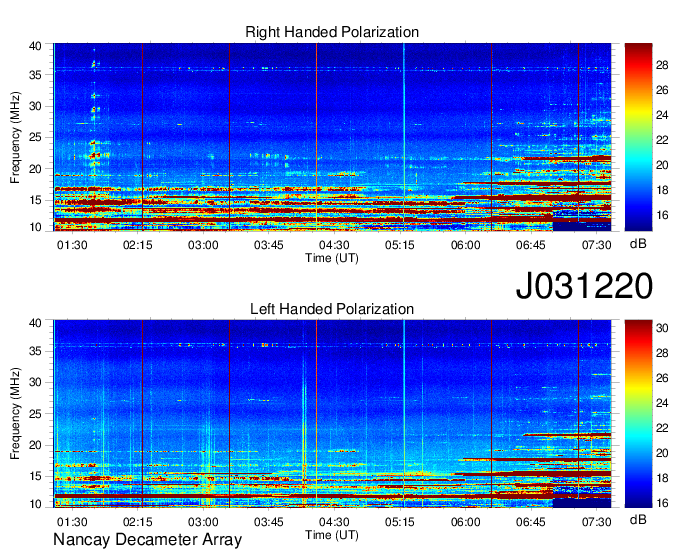Select 10 MHz tick on right-handed plot
This screenshot has height=552, width=680.
pos(35,227)
